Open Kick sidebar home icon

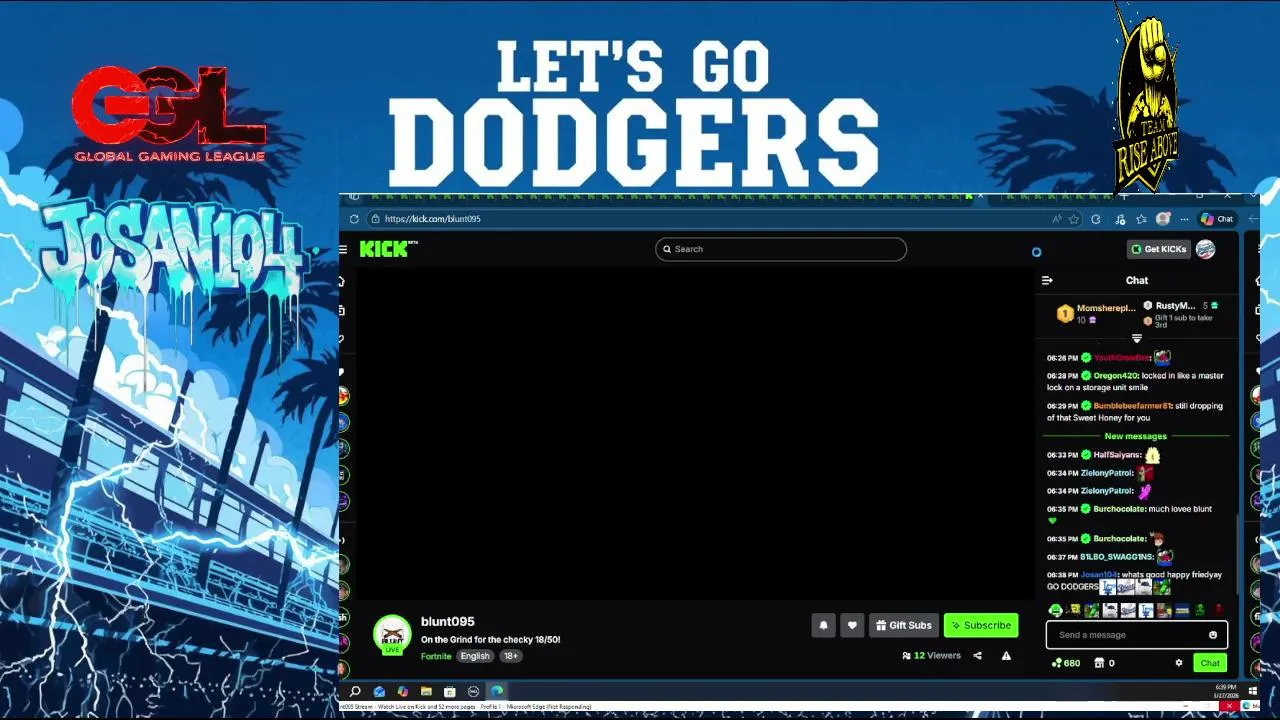point(341,282)
